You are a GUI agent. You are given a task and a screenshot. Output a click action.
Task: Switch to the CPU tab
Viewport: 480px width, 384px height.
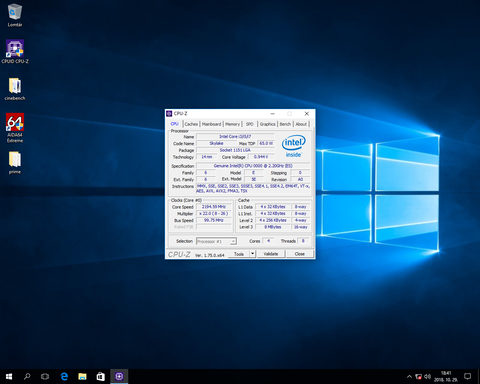tap(174, 124)
